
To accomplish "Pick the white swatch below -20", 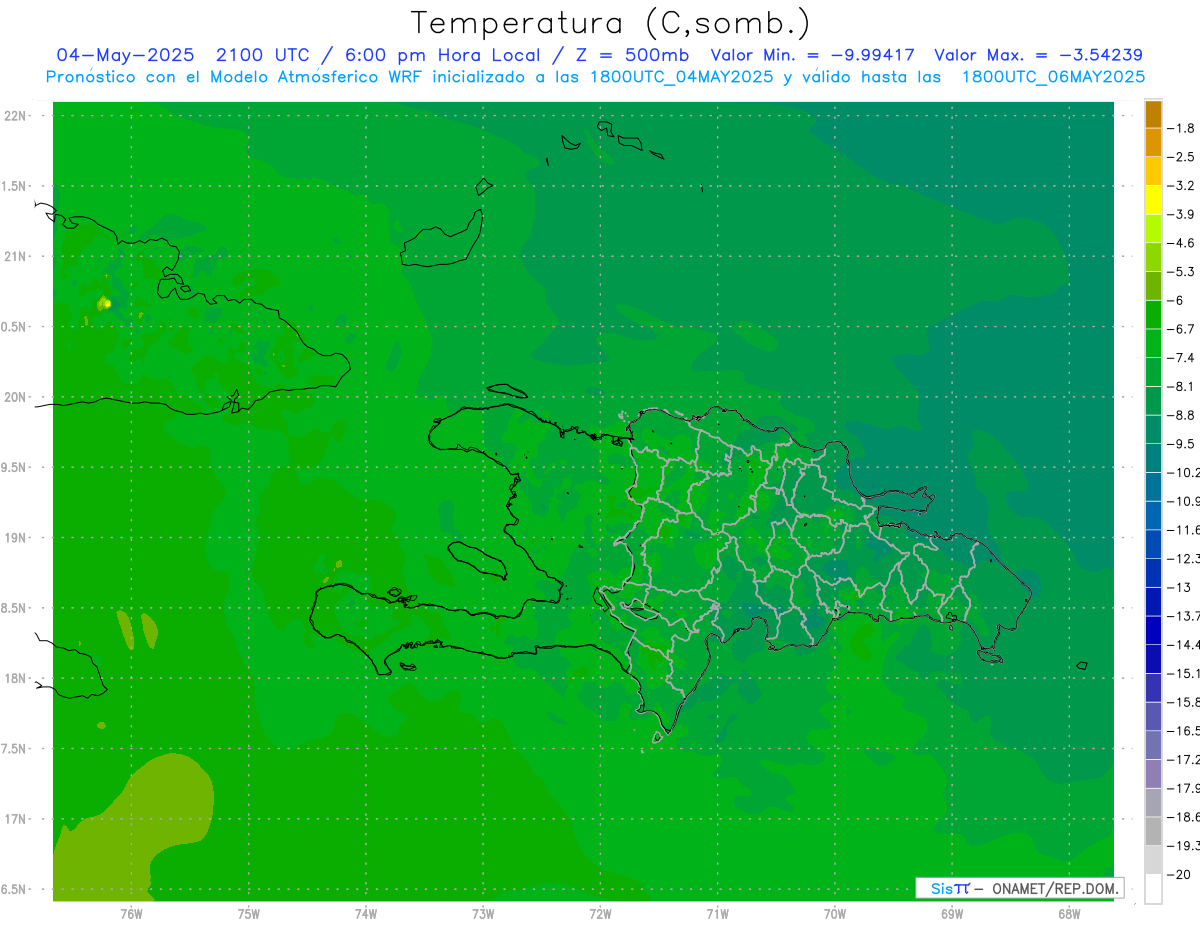I will [1154, 889].
